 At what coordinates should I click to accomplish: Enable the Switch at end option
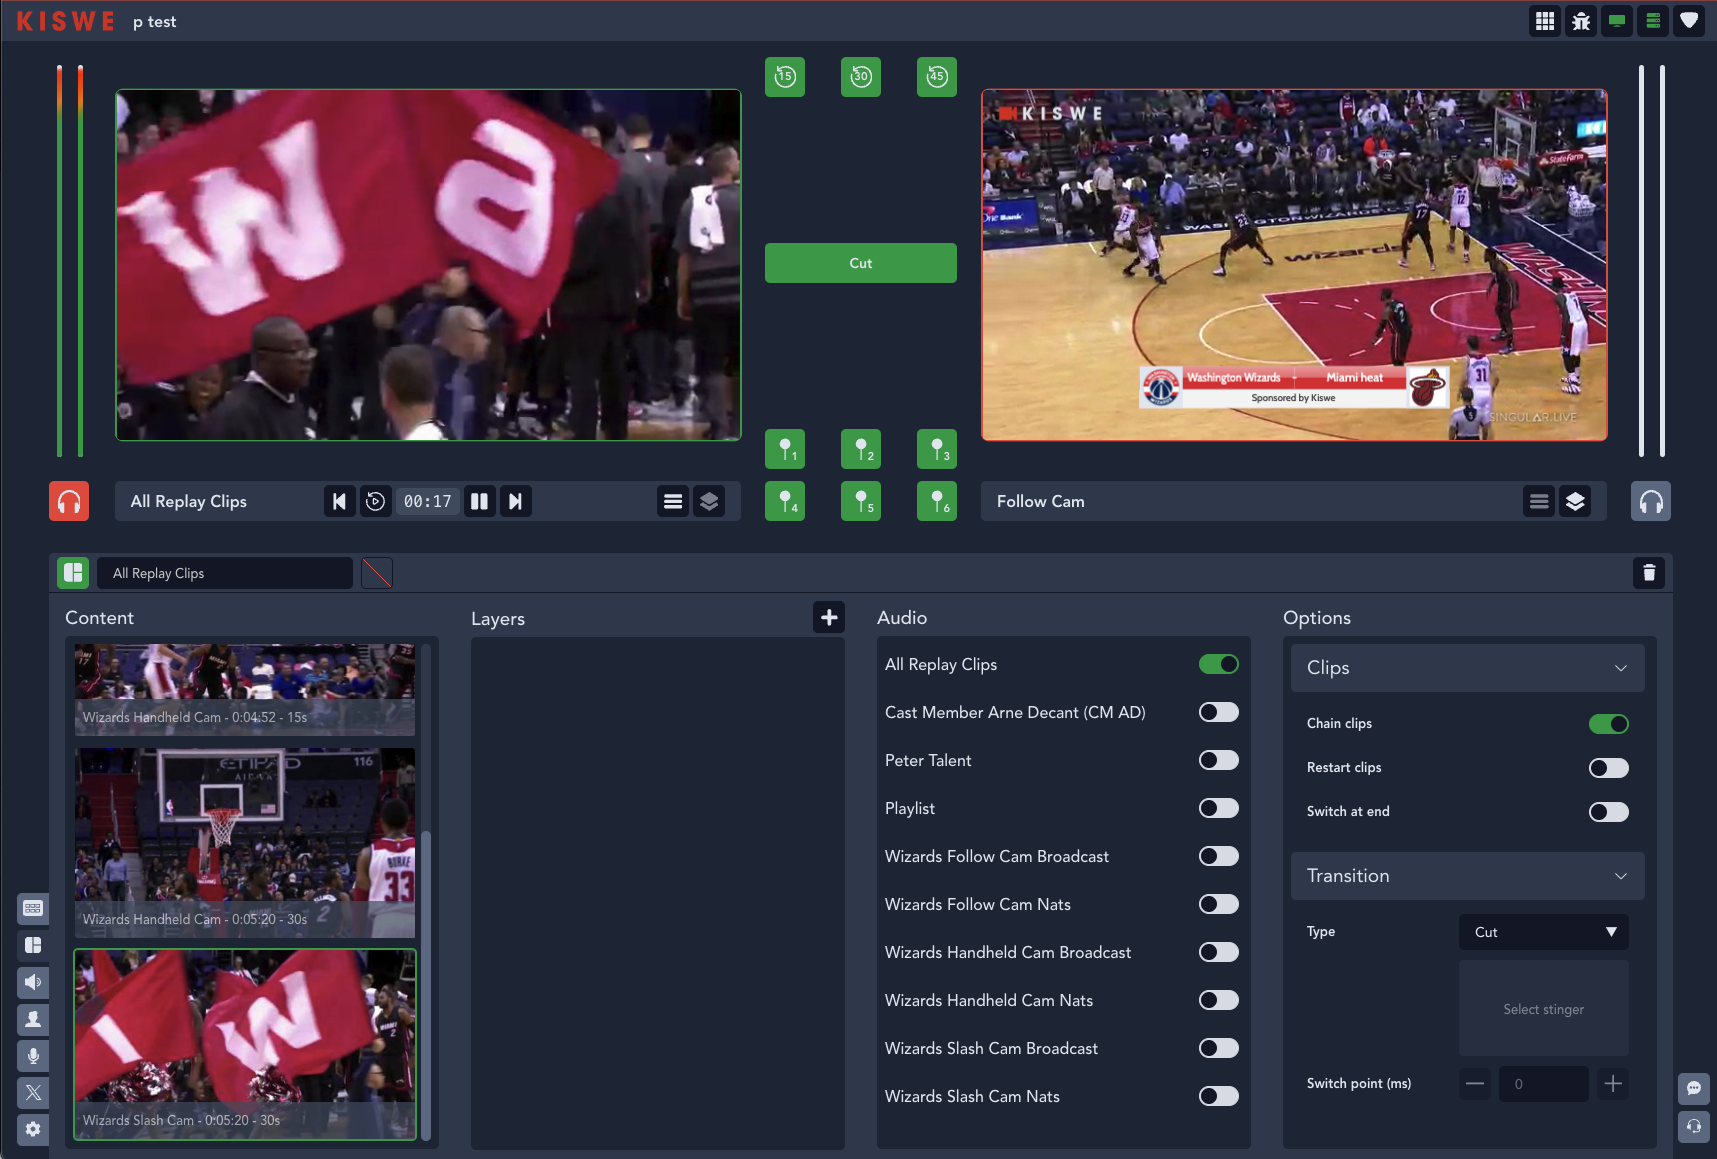click(1609, 812)
